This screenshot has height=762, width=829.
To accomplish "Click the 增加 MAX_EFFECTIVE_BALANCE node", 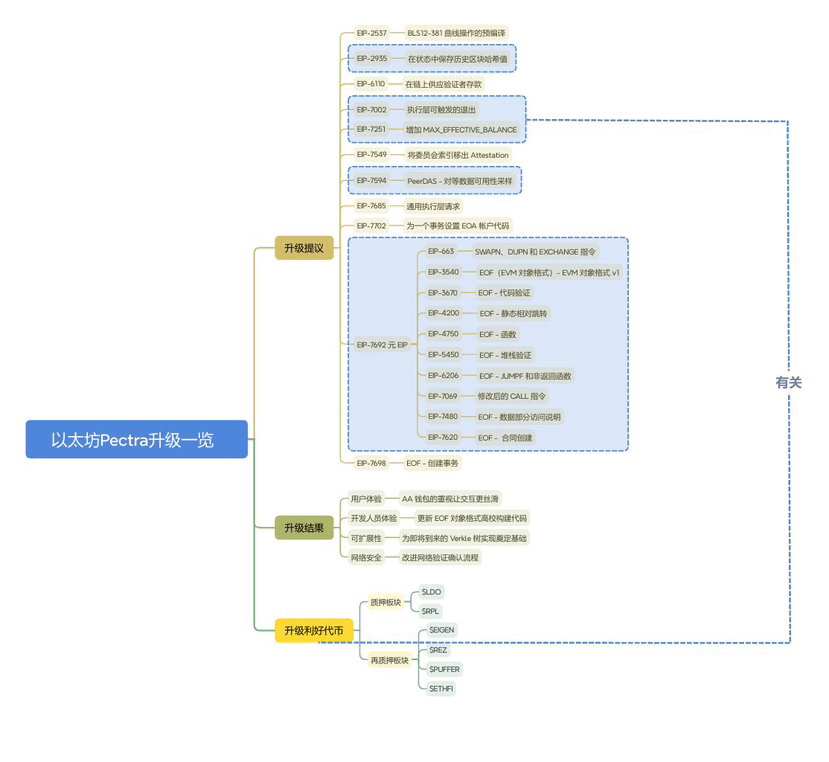I will click(462, 130).
